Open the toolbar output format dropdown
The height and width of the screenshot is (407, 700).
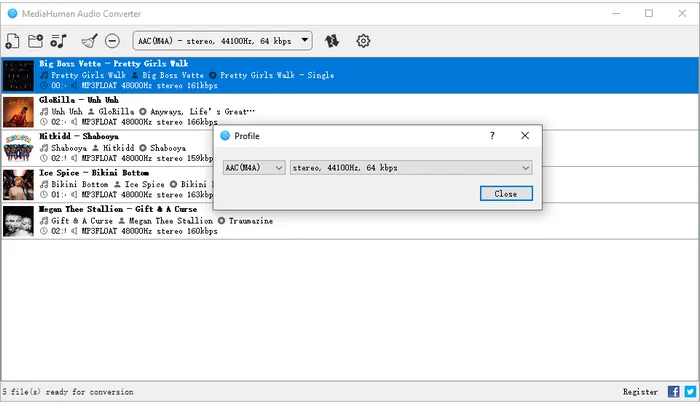tap(222, 41)
